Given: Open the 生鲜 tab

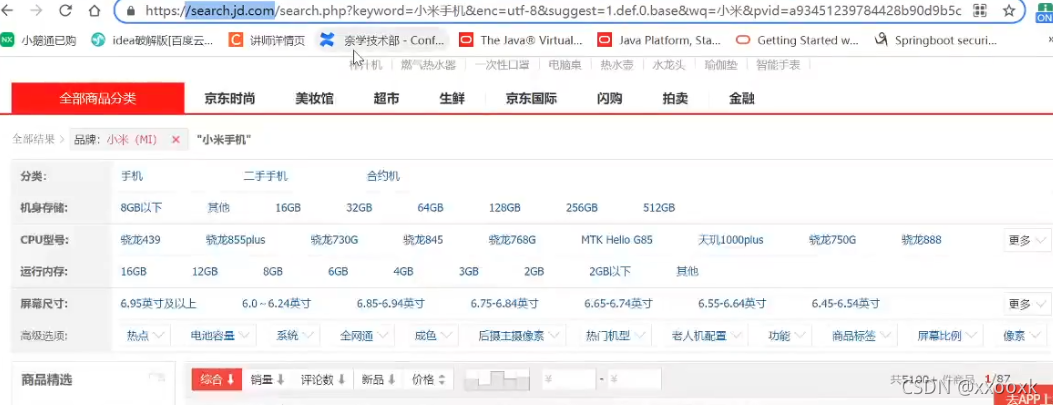Looking at the screenshot, I should click(452, 99).
